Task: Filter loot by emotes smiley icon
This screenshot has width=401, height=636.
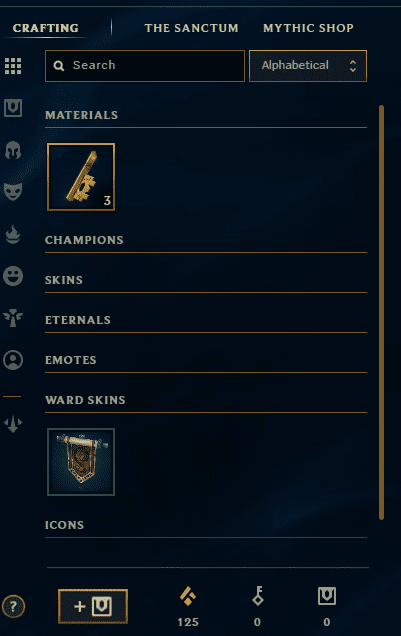Action: click(13, 276)
